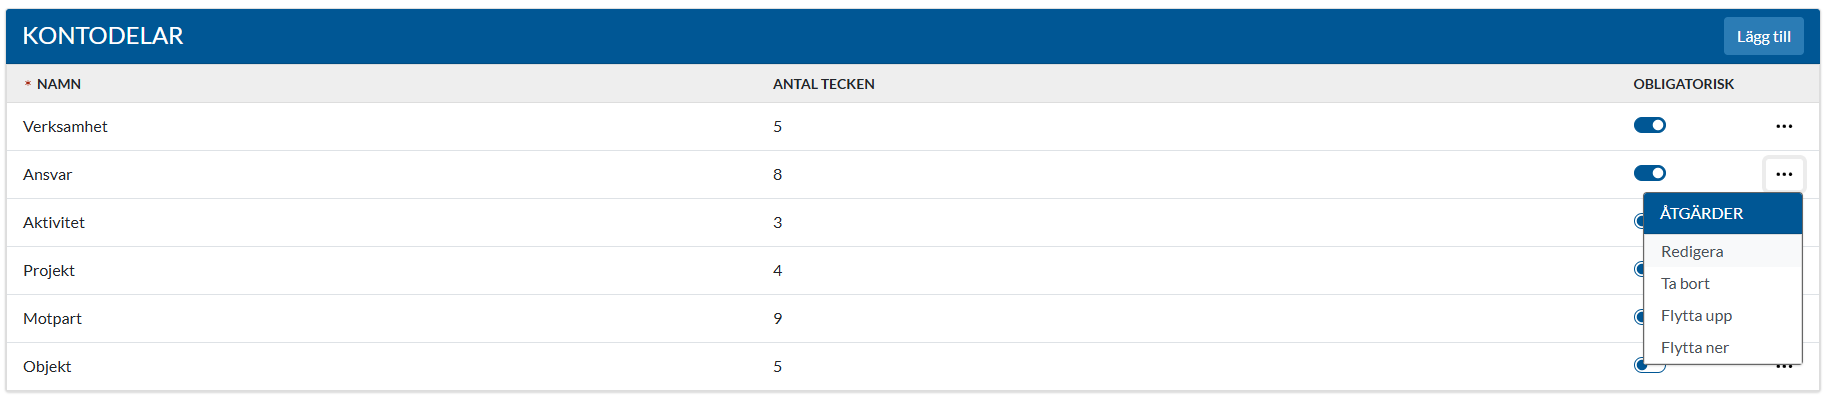Image resolution: width=1828 pixels, height=401 pixels.
Task: Click the Obligatorisk column header
Action: coord(1683,84)
